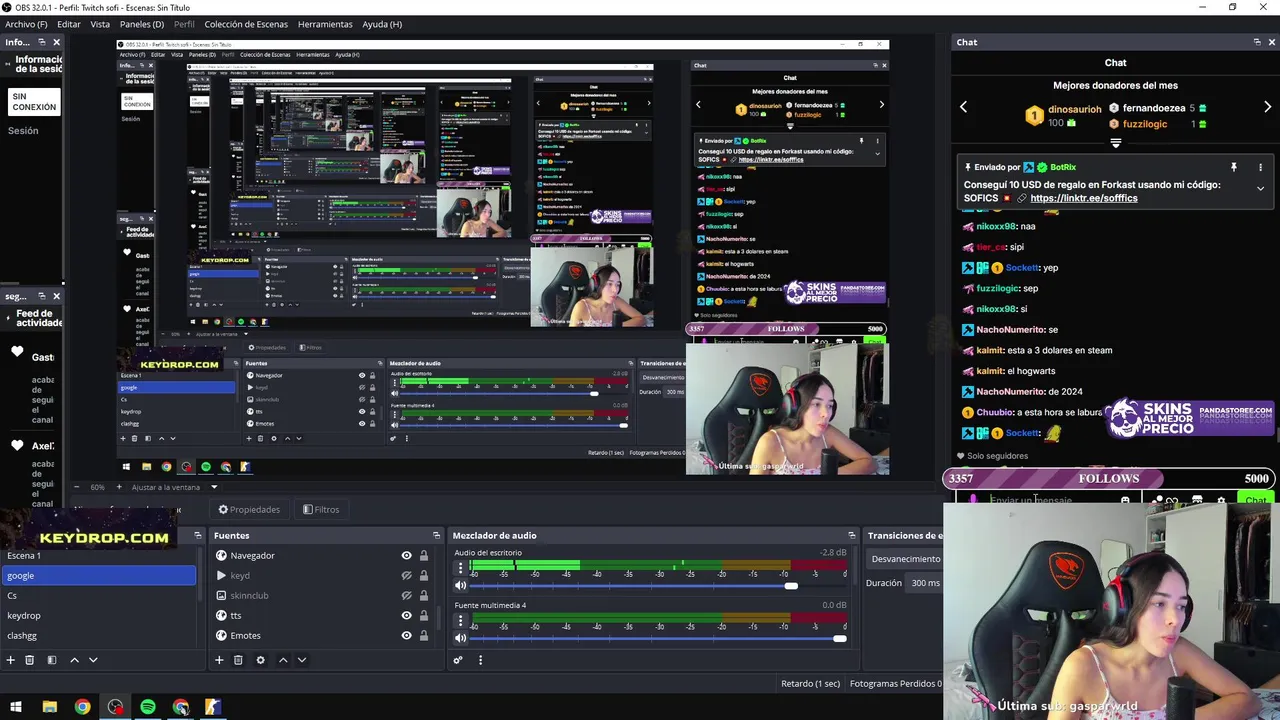
Task: Click the Filtros button
Action: [x=321, y=509]
